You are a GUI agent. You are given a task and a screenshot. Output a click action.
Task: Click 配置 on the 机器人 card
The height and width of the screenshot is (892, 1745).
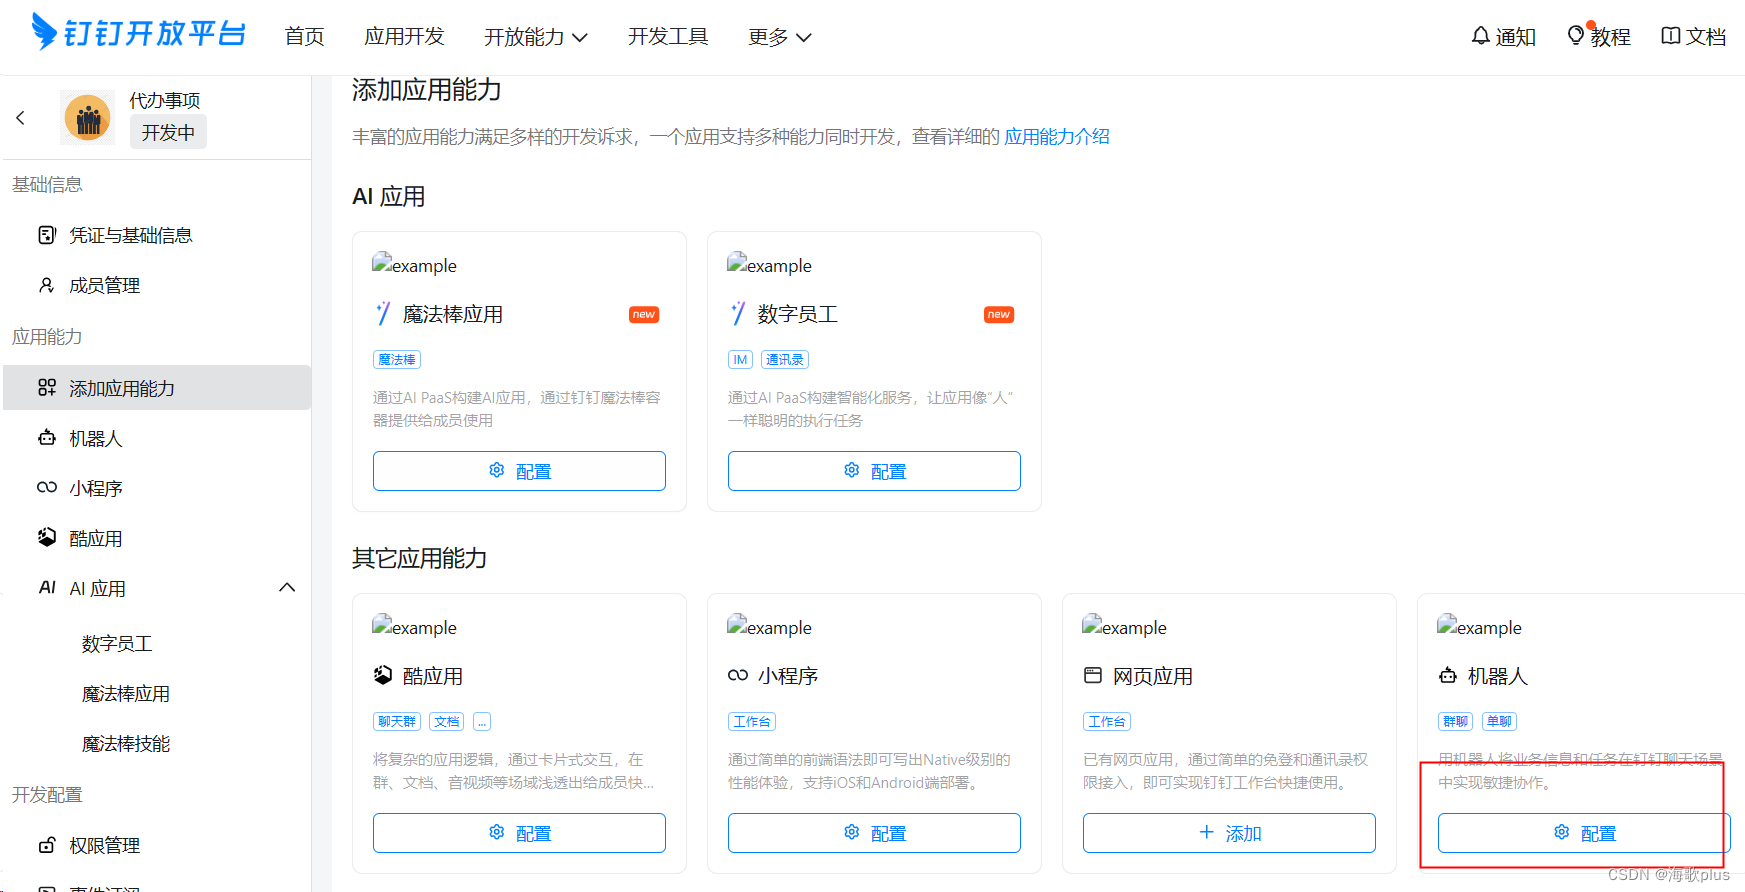click(1584, 833)
